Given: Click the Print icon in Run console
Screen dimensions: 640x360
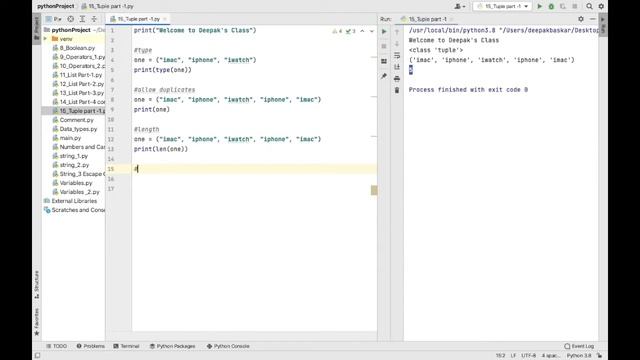Looking at the screenshot, I should 397,79.
